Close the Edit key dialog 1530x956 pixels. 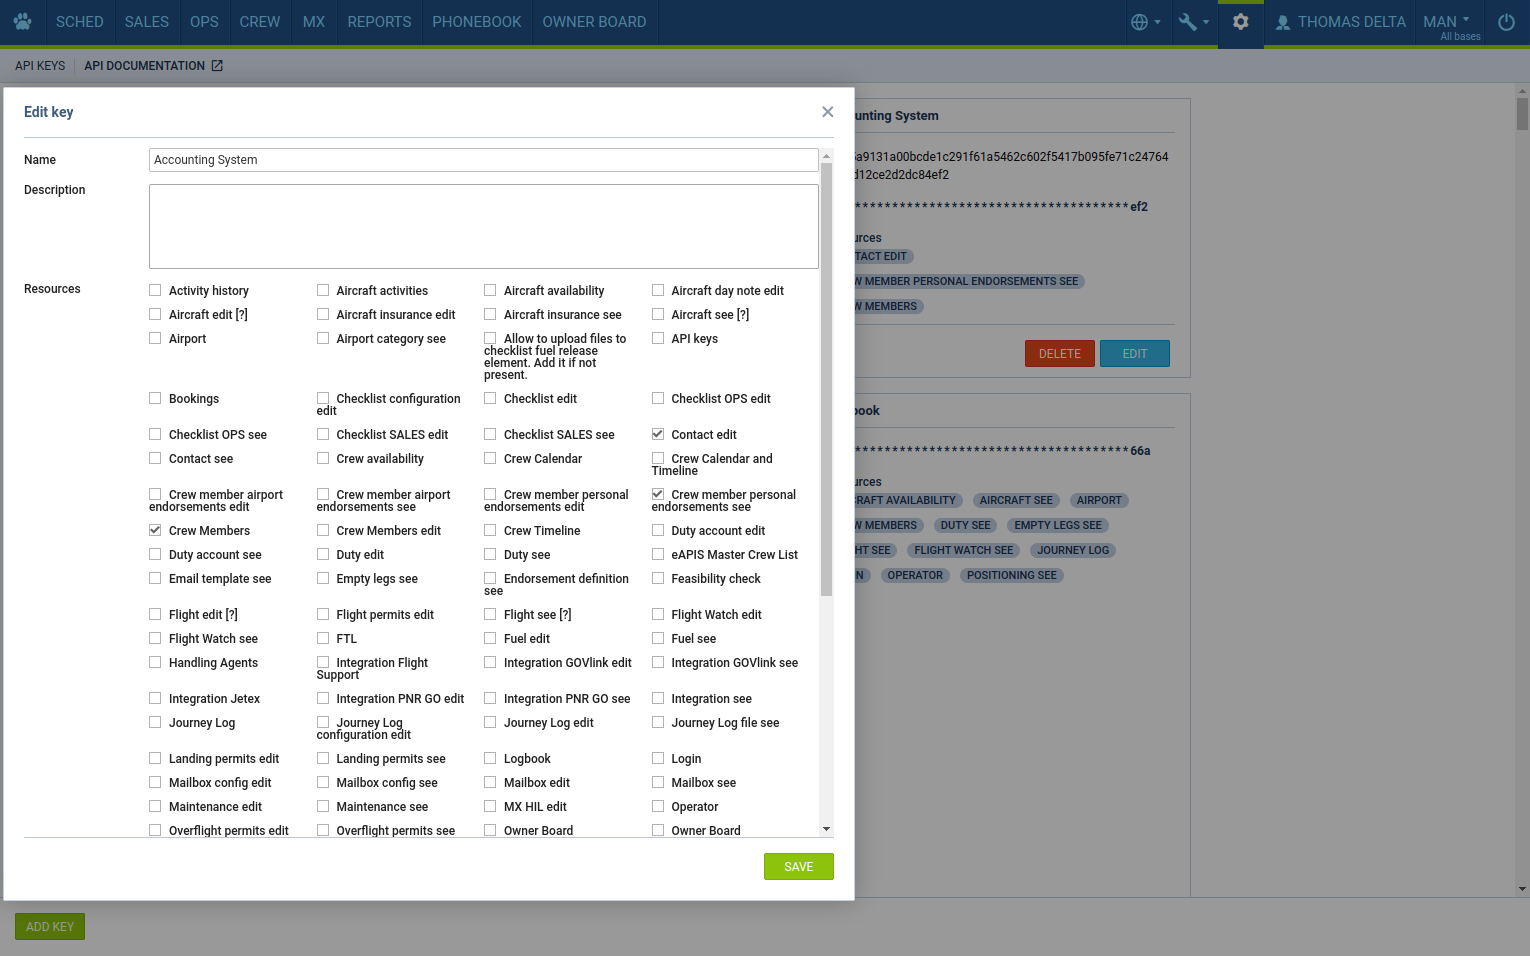(x=827, y=112)
